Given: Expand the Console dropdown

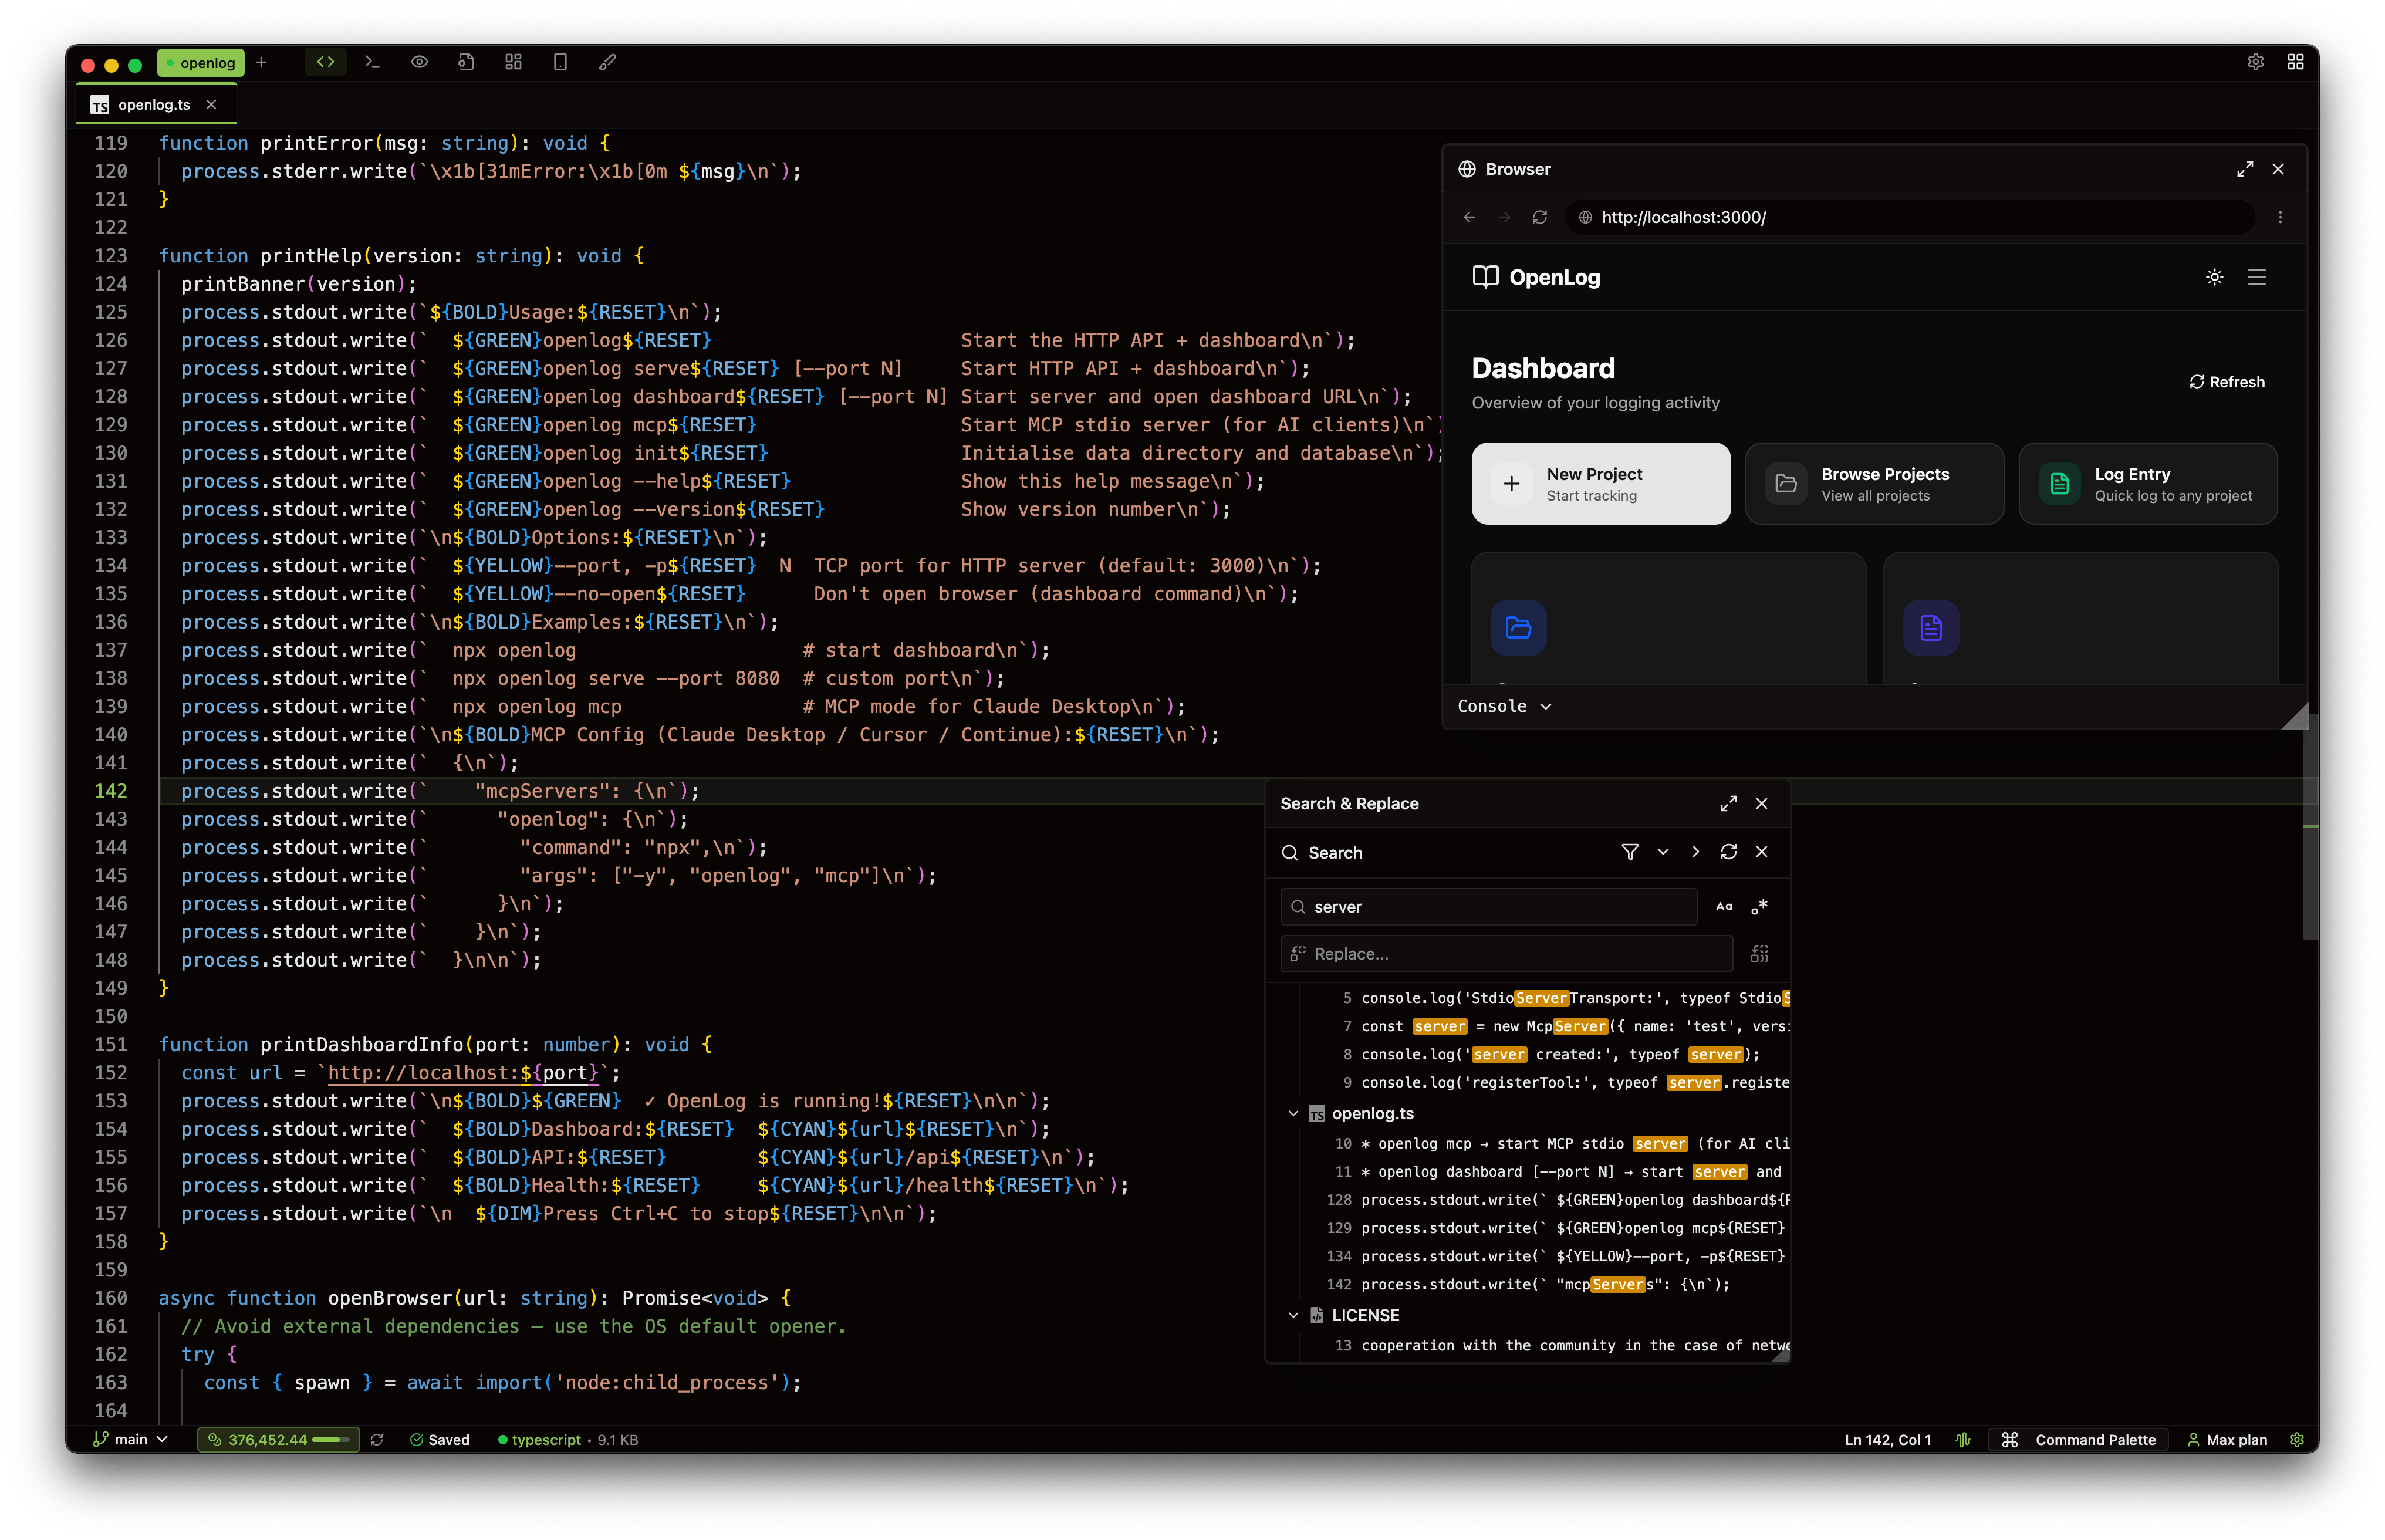Looking at the screenshot, I should (1504, 706).
